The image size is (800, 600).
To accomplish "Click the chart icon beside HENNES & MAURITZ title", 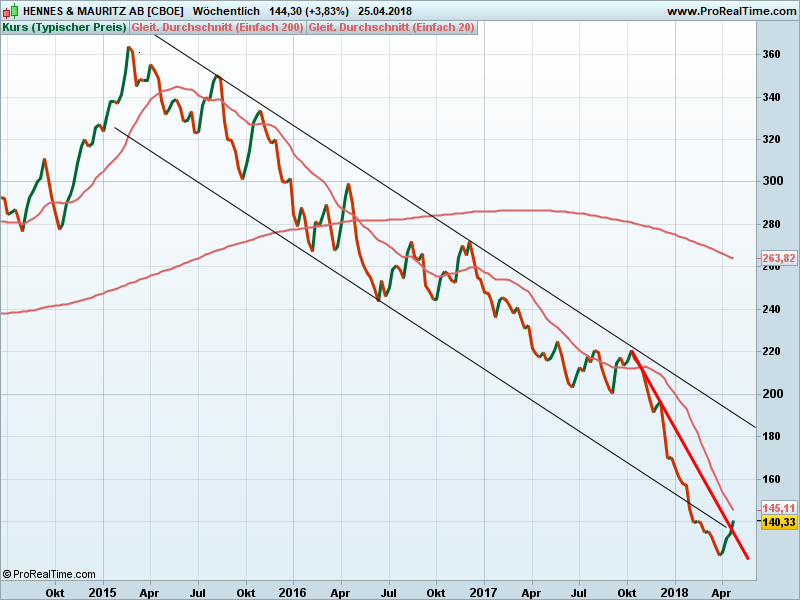I will [11, 11].
